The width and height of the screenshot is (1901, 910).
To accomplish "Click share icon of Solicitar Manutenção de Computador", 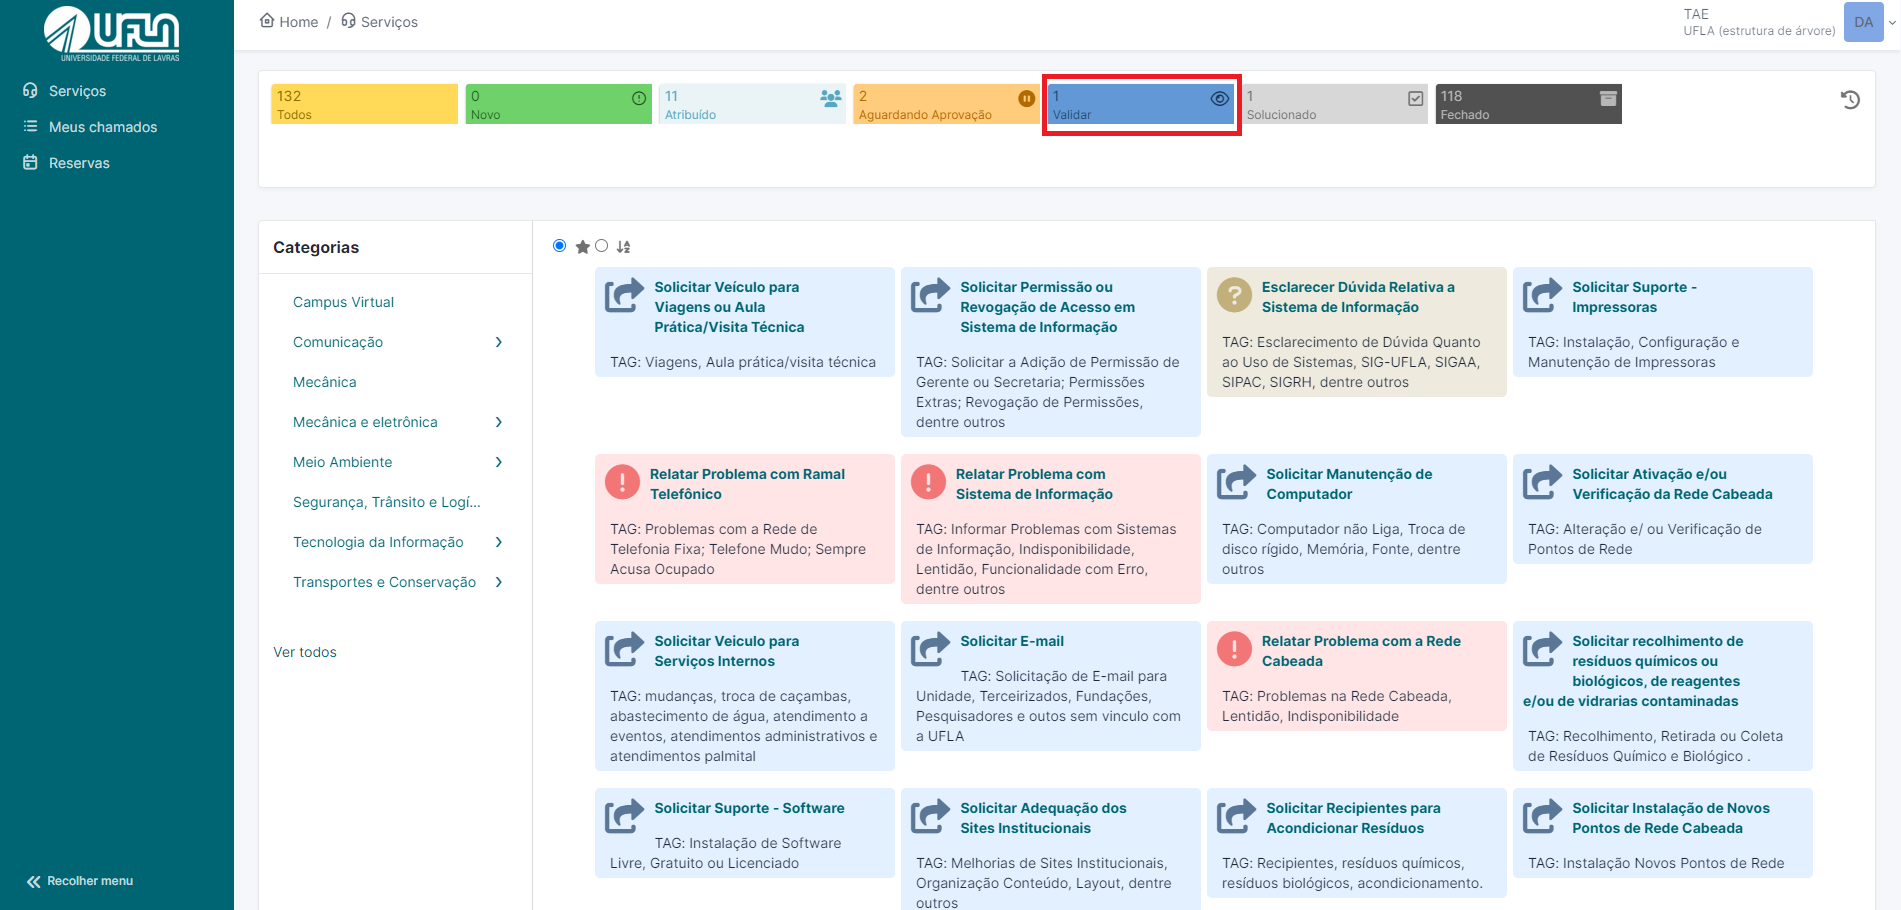I will pos(1236,482).
